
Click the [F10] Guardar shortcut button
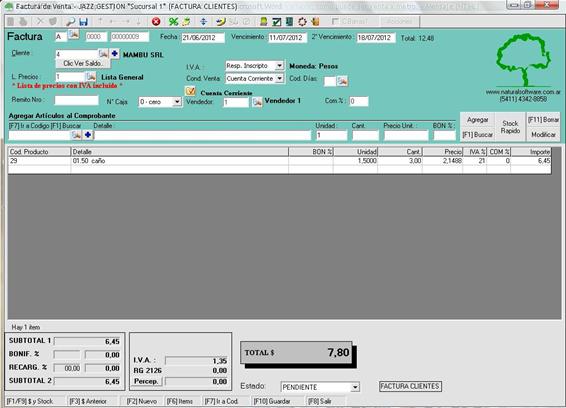(272, 401)
